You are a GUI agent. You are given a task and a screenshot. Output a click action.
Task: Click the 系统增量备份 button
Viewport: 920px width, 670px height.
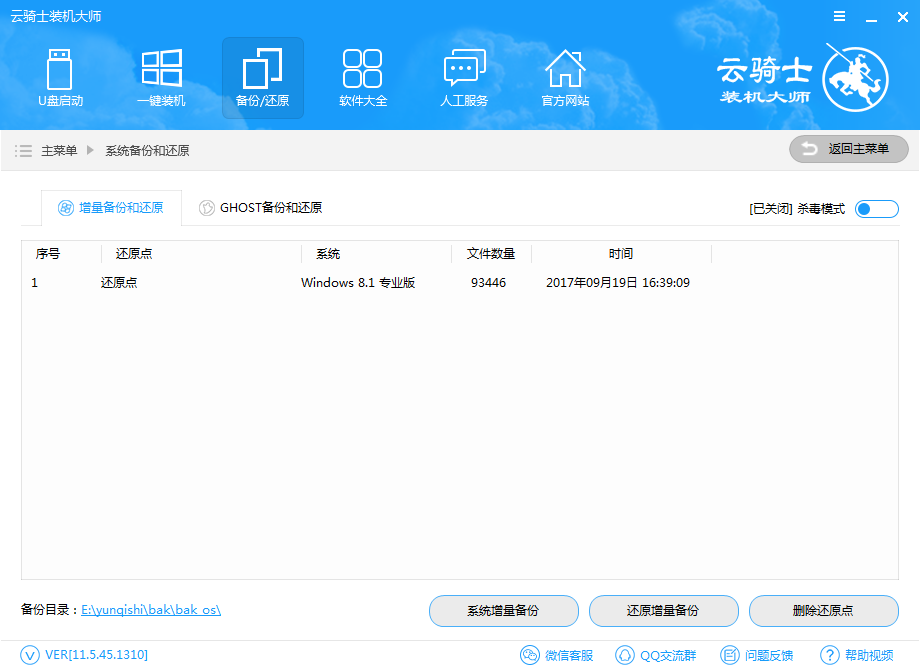point(504,611)
